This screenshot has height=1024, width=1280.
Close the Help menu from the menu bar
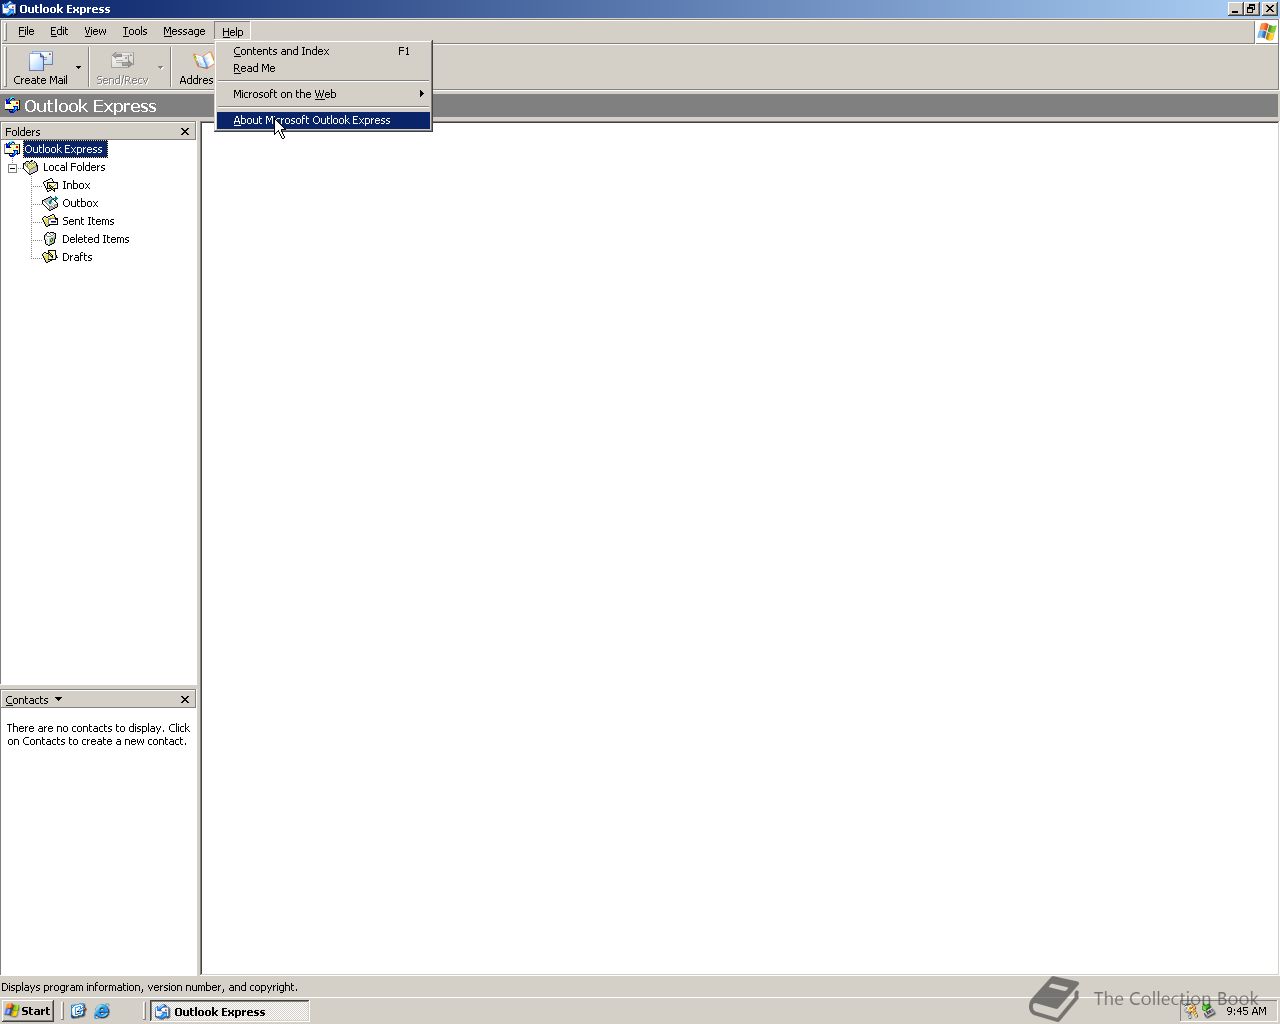[233, 31]
